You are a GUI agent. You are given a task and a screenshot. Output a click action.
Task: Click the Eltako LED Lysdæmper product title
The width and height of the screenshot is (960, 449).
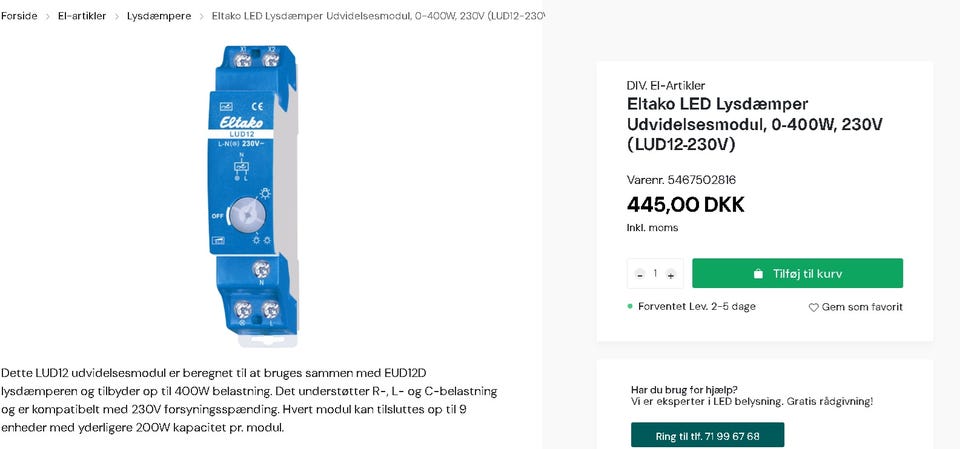coord(754,124)
